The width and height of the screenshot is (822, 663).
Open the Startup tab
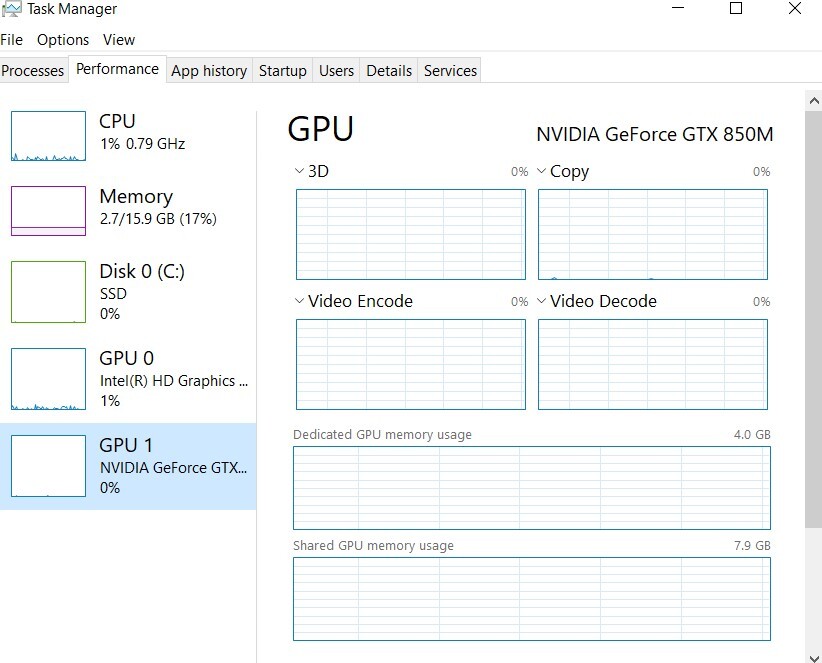[x=283, y=71]
